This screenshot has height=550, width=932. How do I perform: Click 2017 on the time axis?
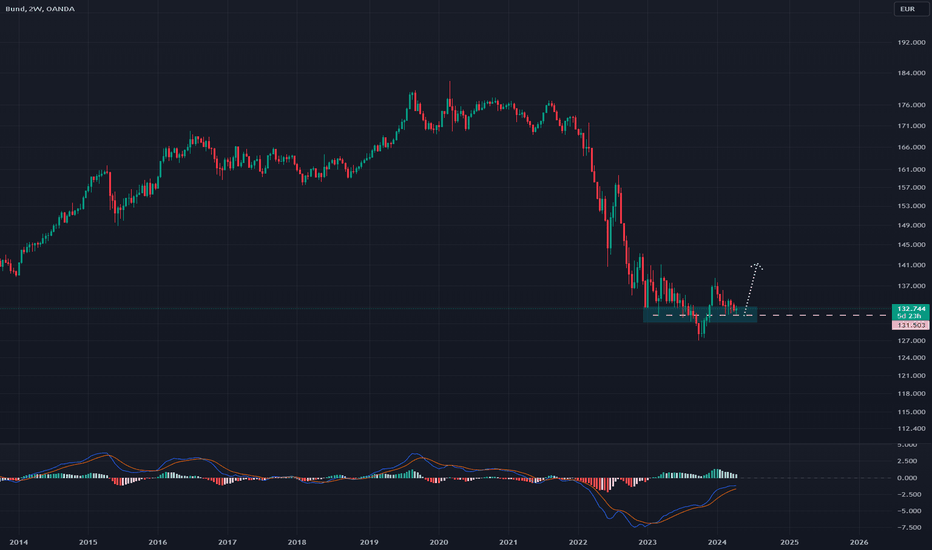click(227, 542)
